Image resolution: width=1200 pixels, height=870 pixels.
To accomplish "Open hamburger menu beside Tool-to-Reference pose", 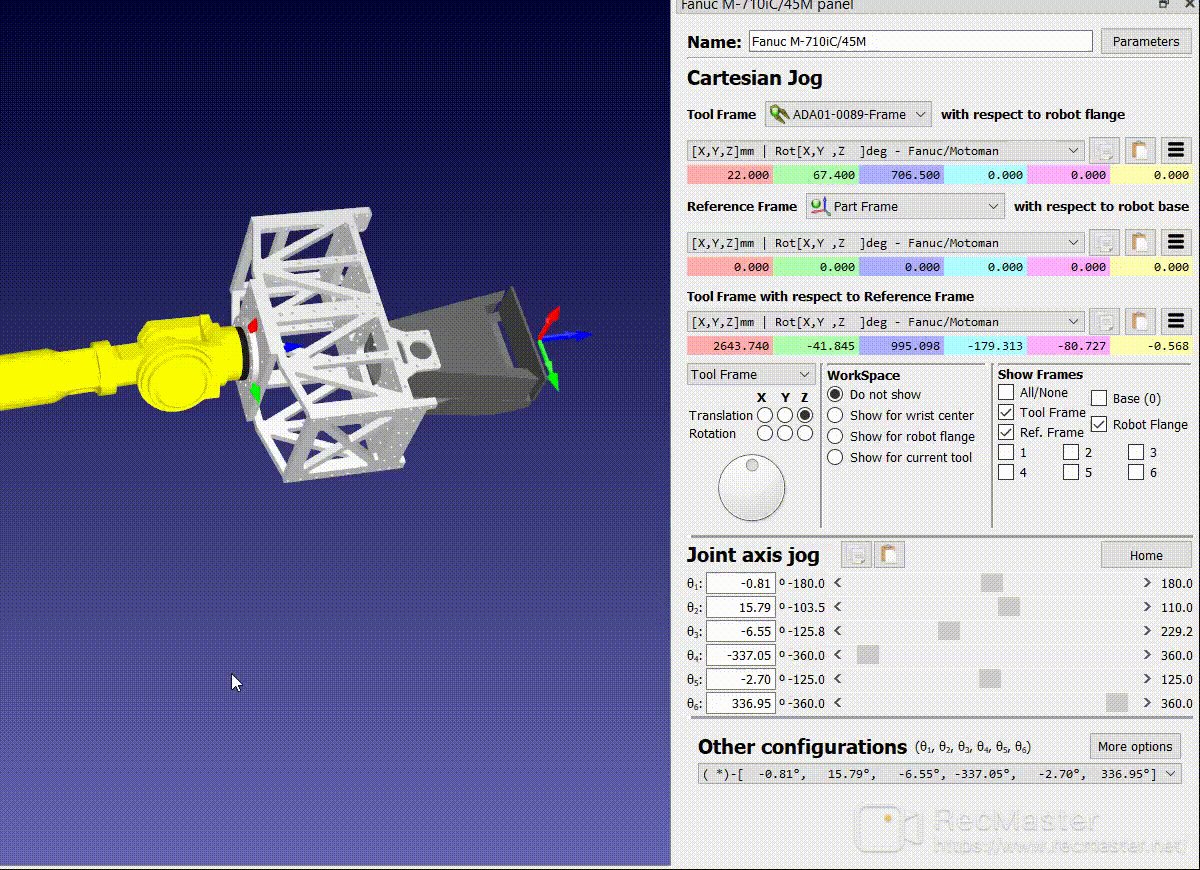I will click(x=1175, y=322).
